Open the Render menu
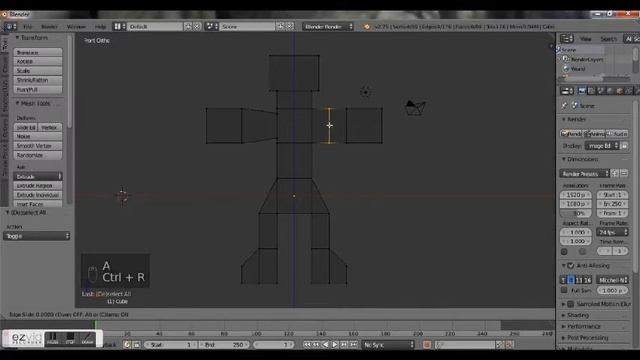 pos(49,27)
